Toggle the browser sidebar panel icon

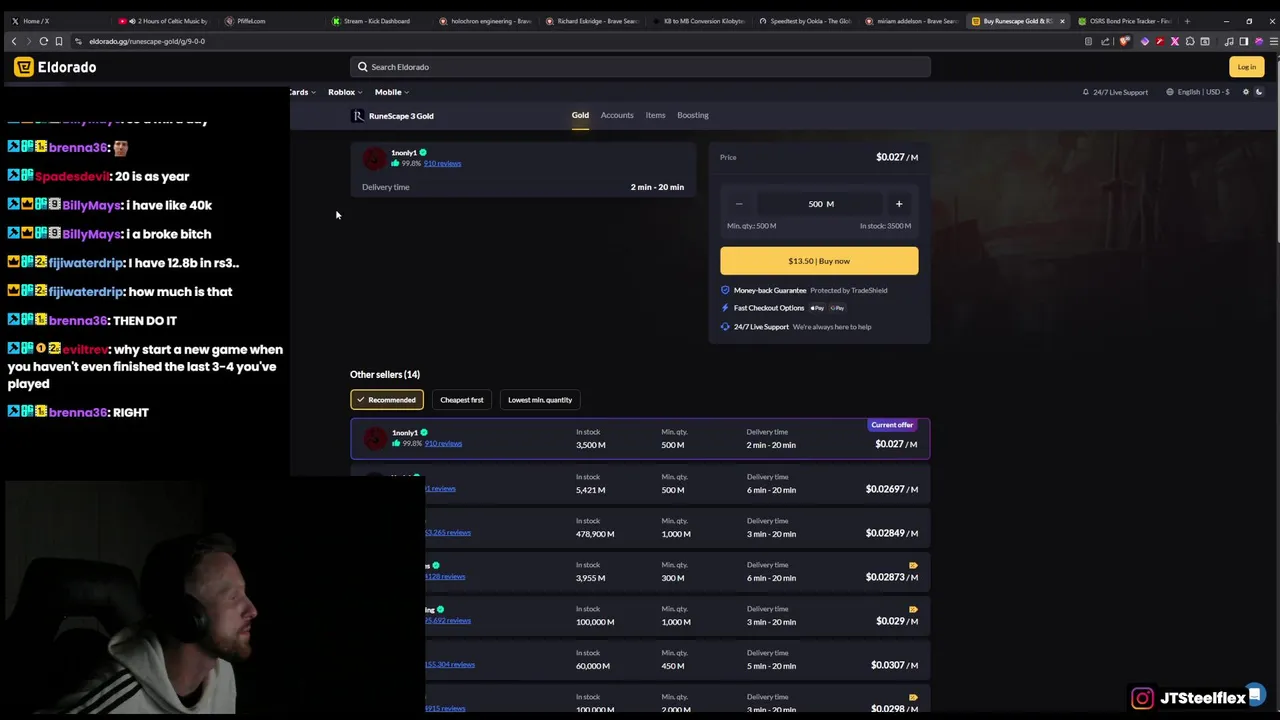click(1244, 41)
